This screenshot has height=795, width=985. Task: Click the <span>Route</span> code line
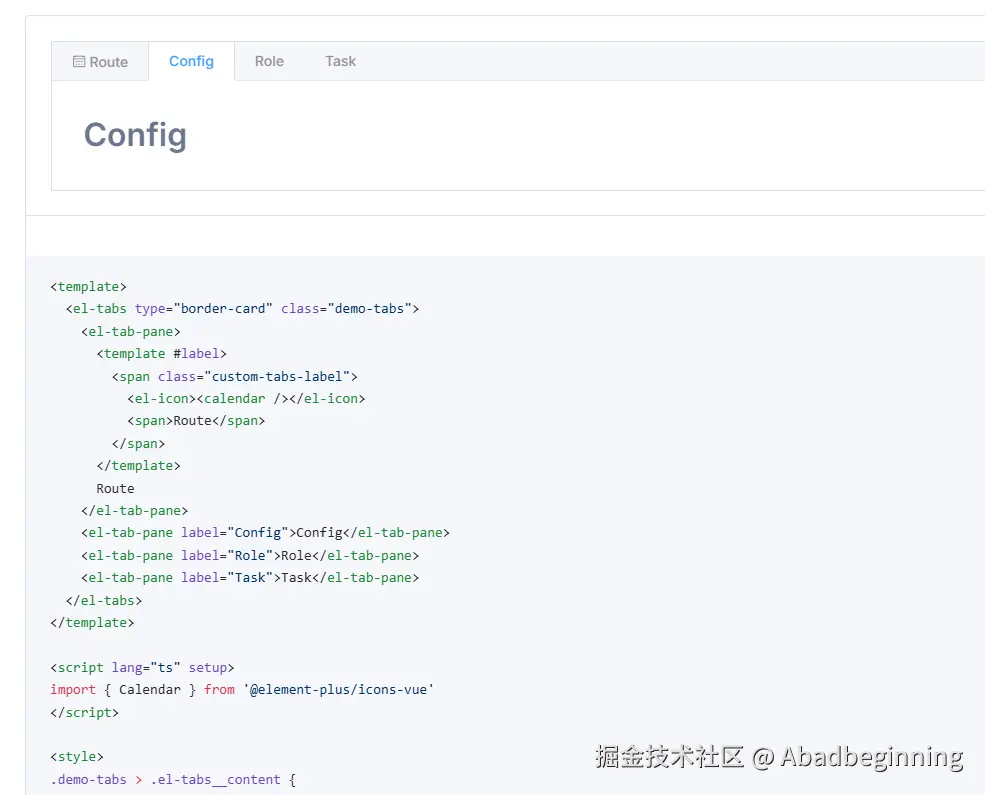click(196, 421)
